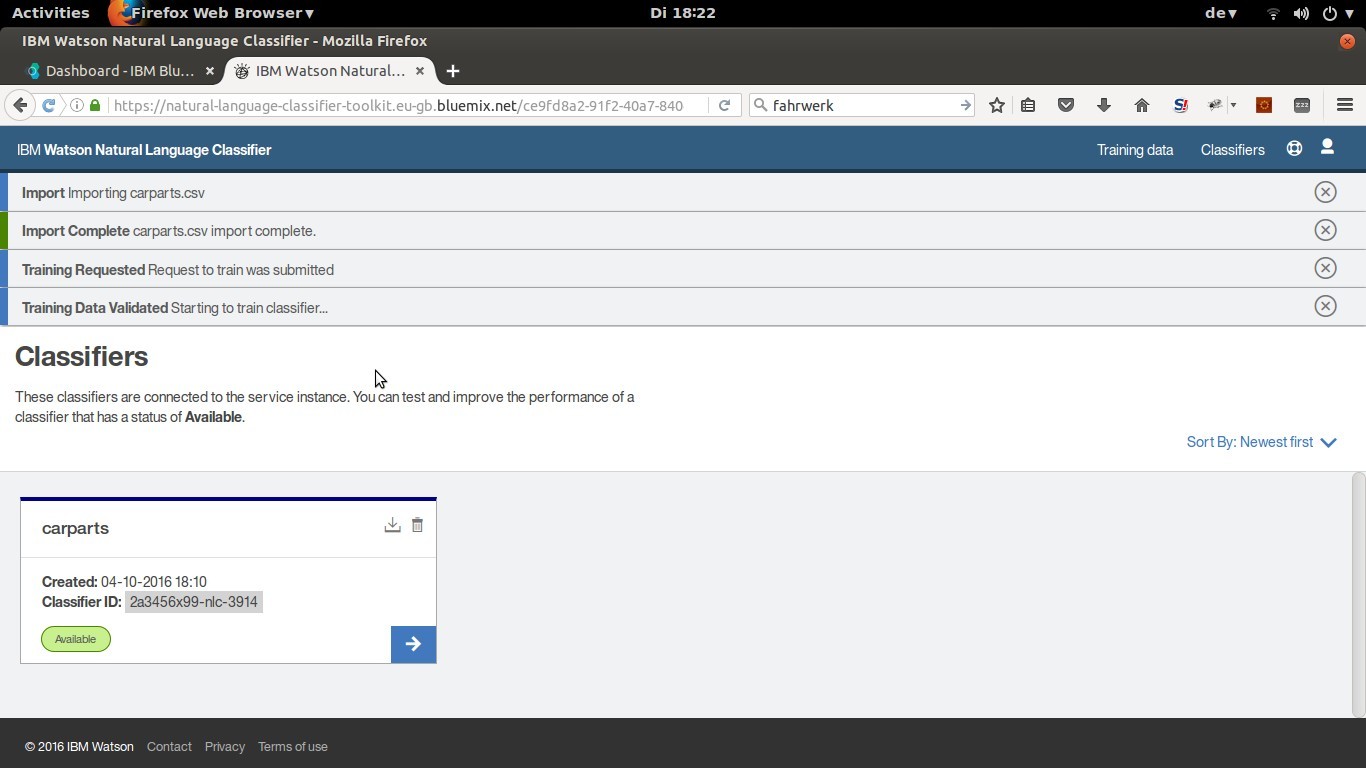Click the volume speaker icon
1366x768 pixels.
1301,13
